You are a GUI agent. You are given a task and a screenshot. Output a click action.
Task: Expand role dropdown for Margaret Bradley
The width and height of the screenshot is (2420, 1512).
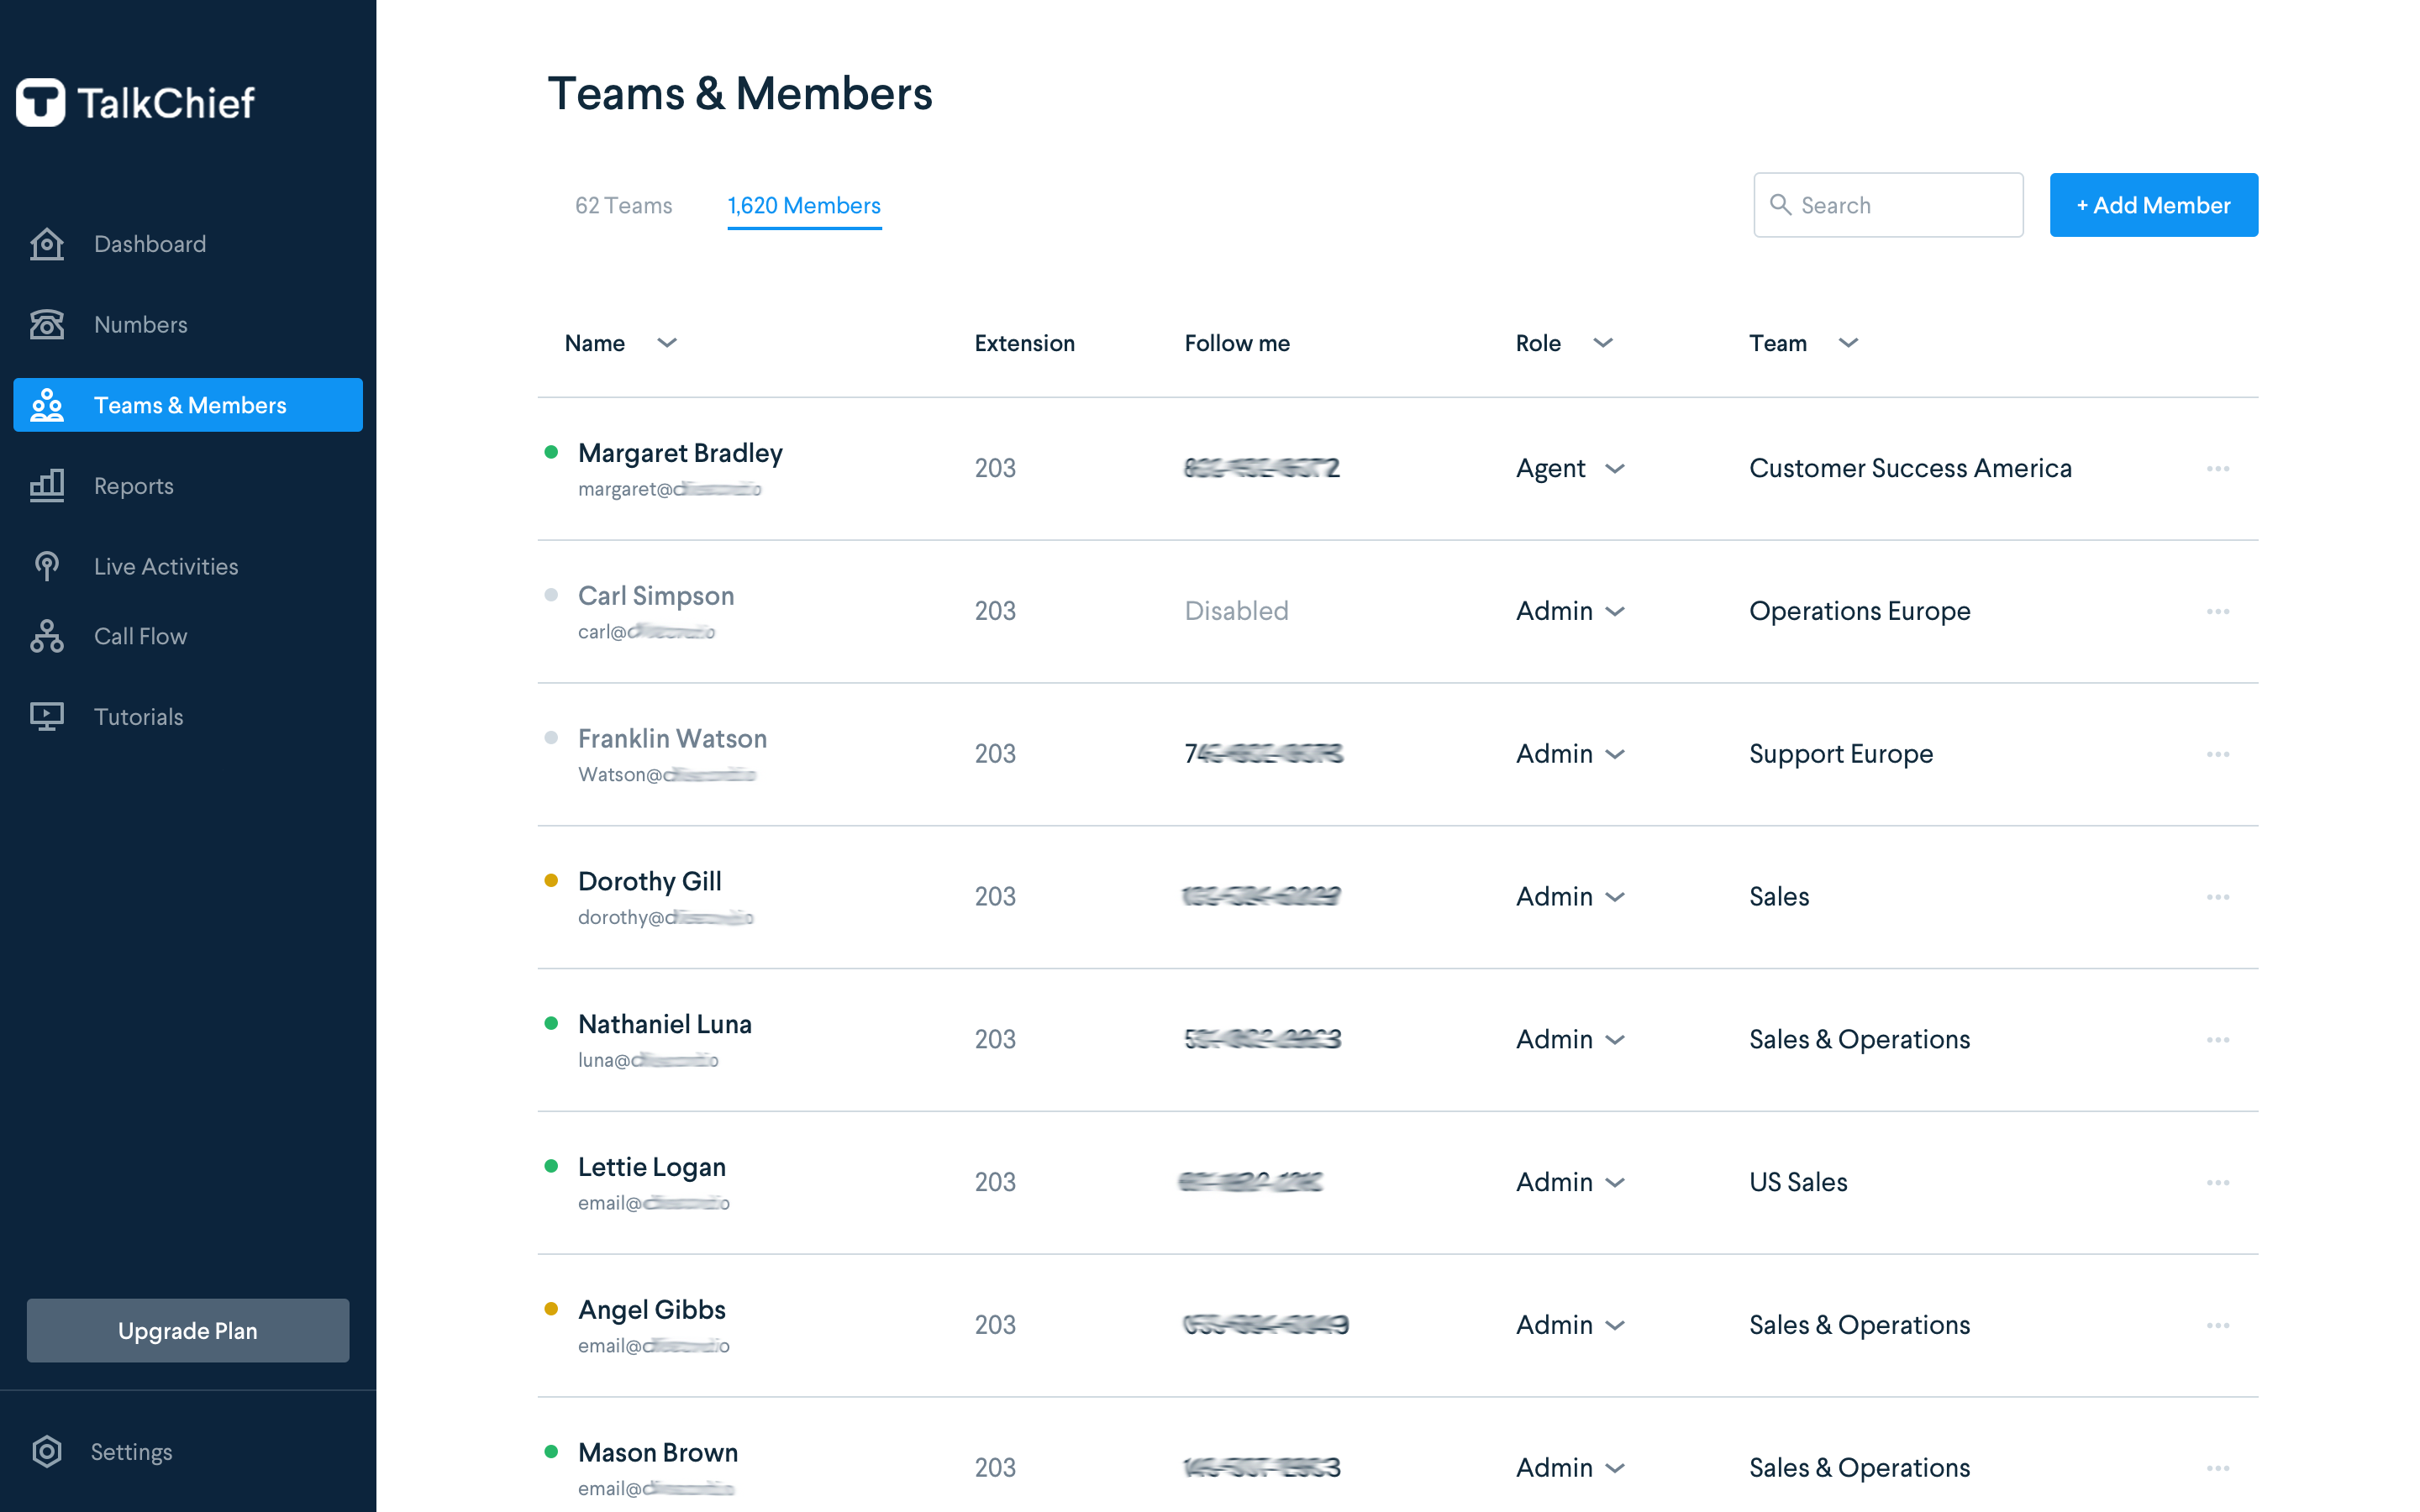tap(1614, 468)
